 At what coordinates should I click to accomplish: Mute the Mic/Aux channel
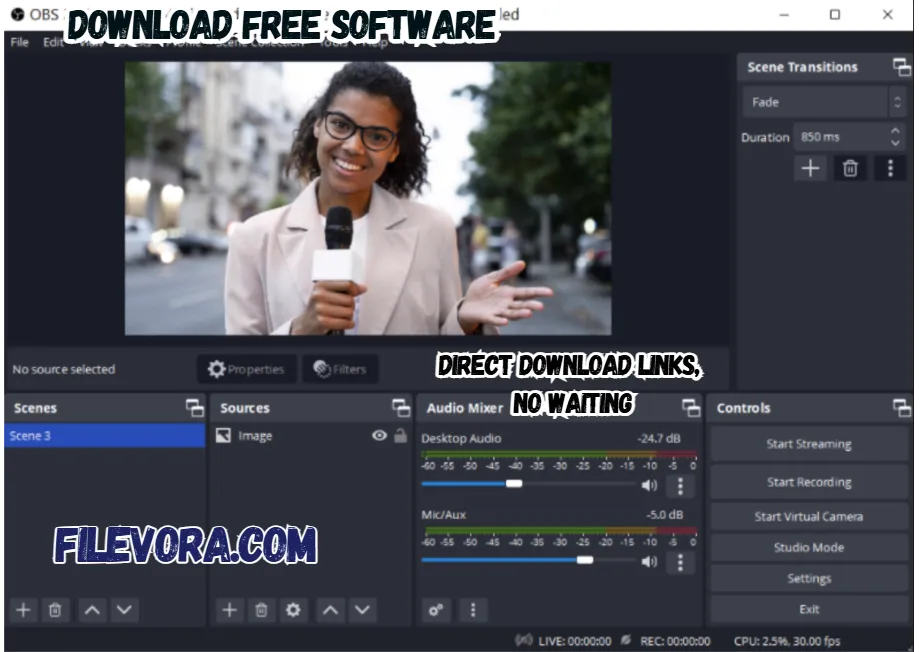click(x=651, y=561)
